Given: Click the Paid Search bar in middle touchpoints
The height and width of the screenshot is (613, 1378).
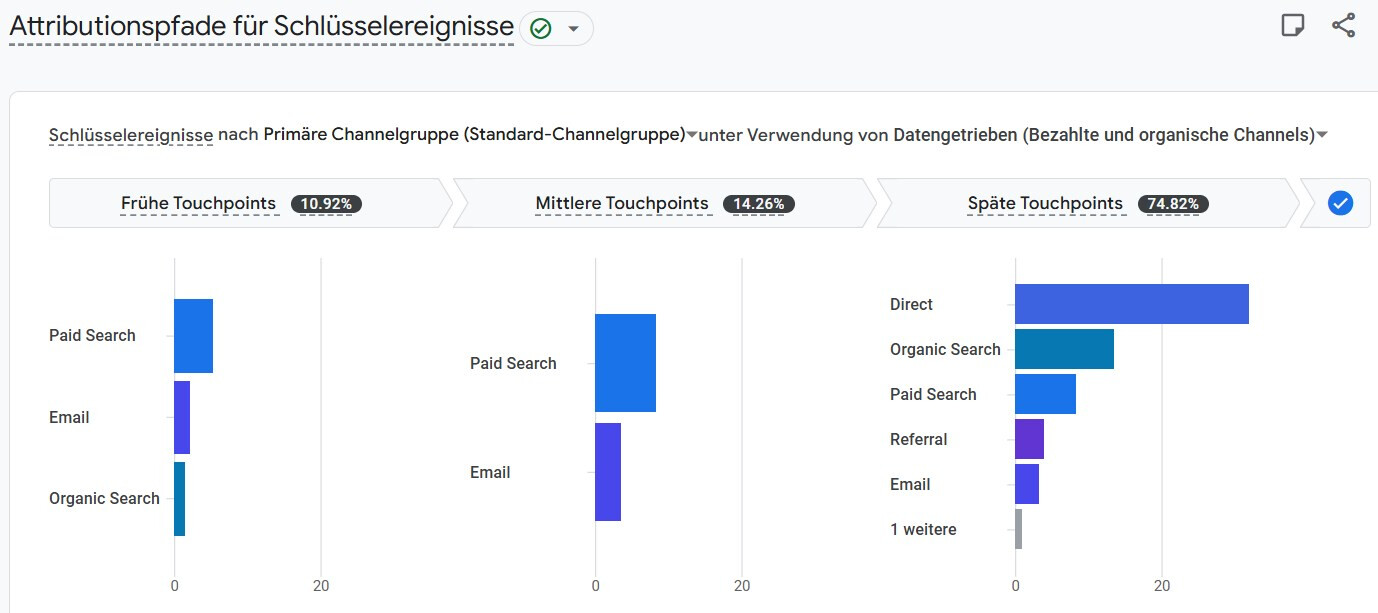Looking at the screenshot, I should [625, 363].
